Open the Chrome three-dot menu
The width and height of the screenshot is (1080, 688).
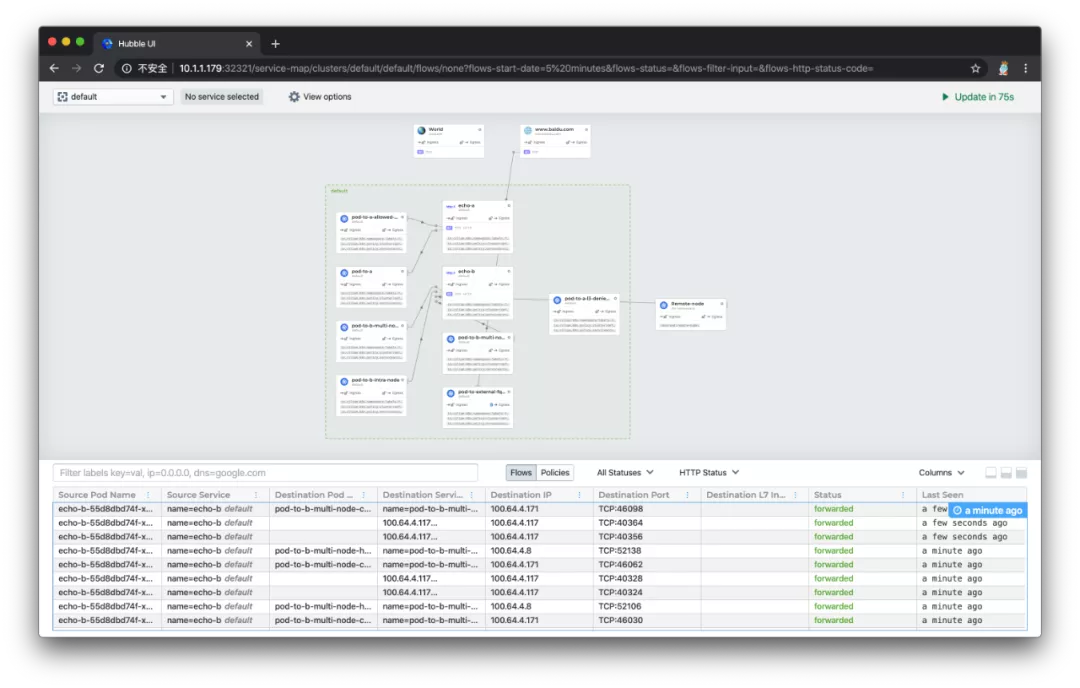1026,68
